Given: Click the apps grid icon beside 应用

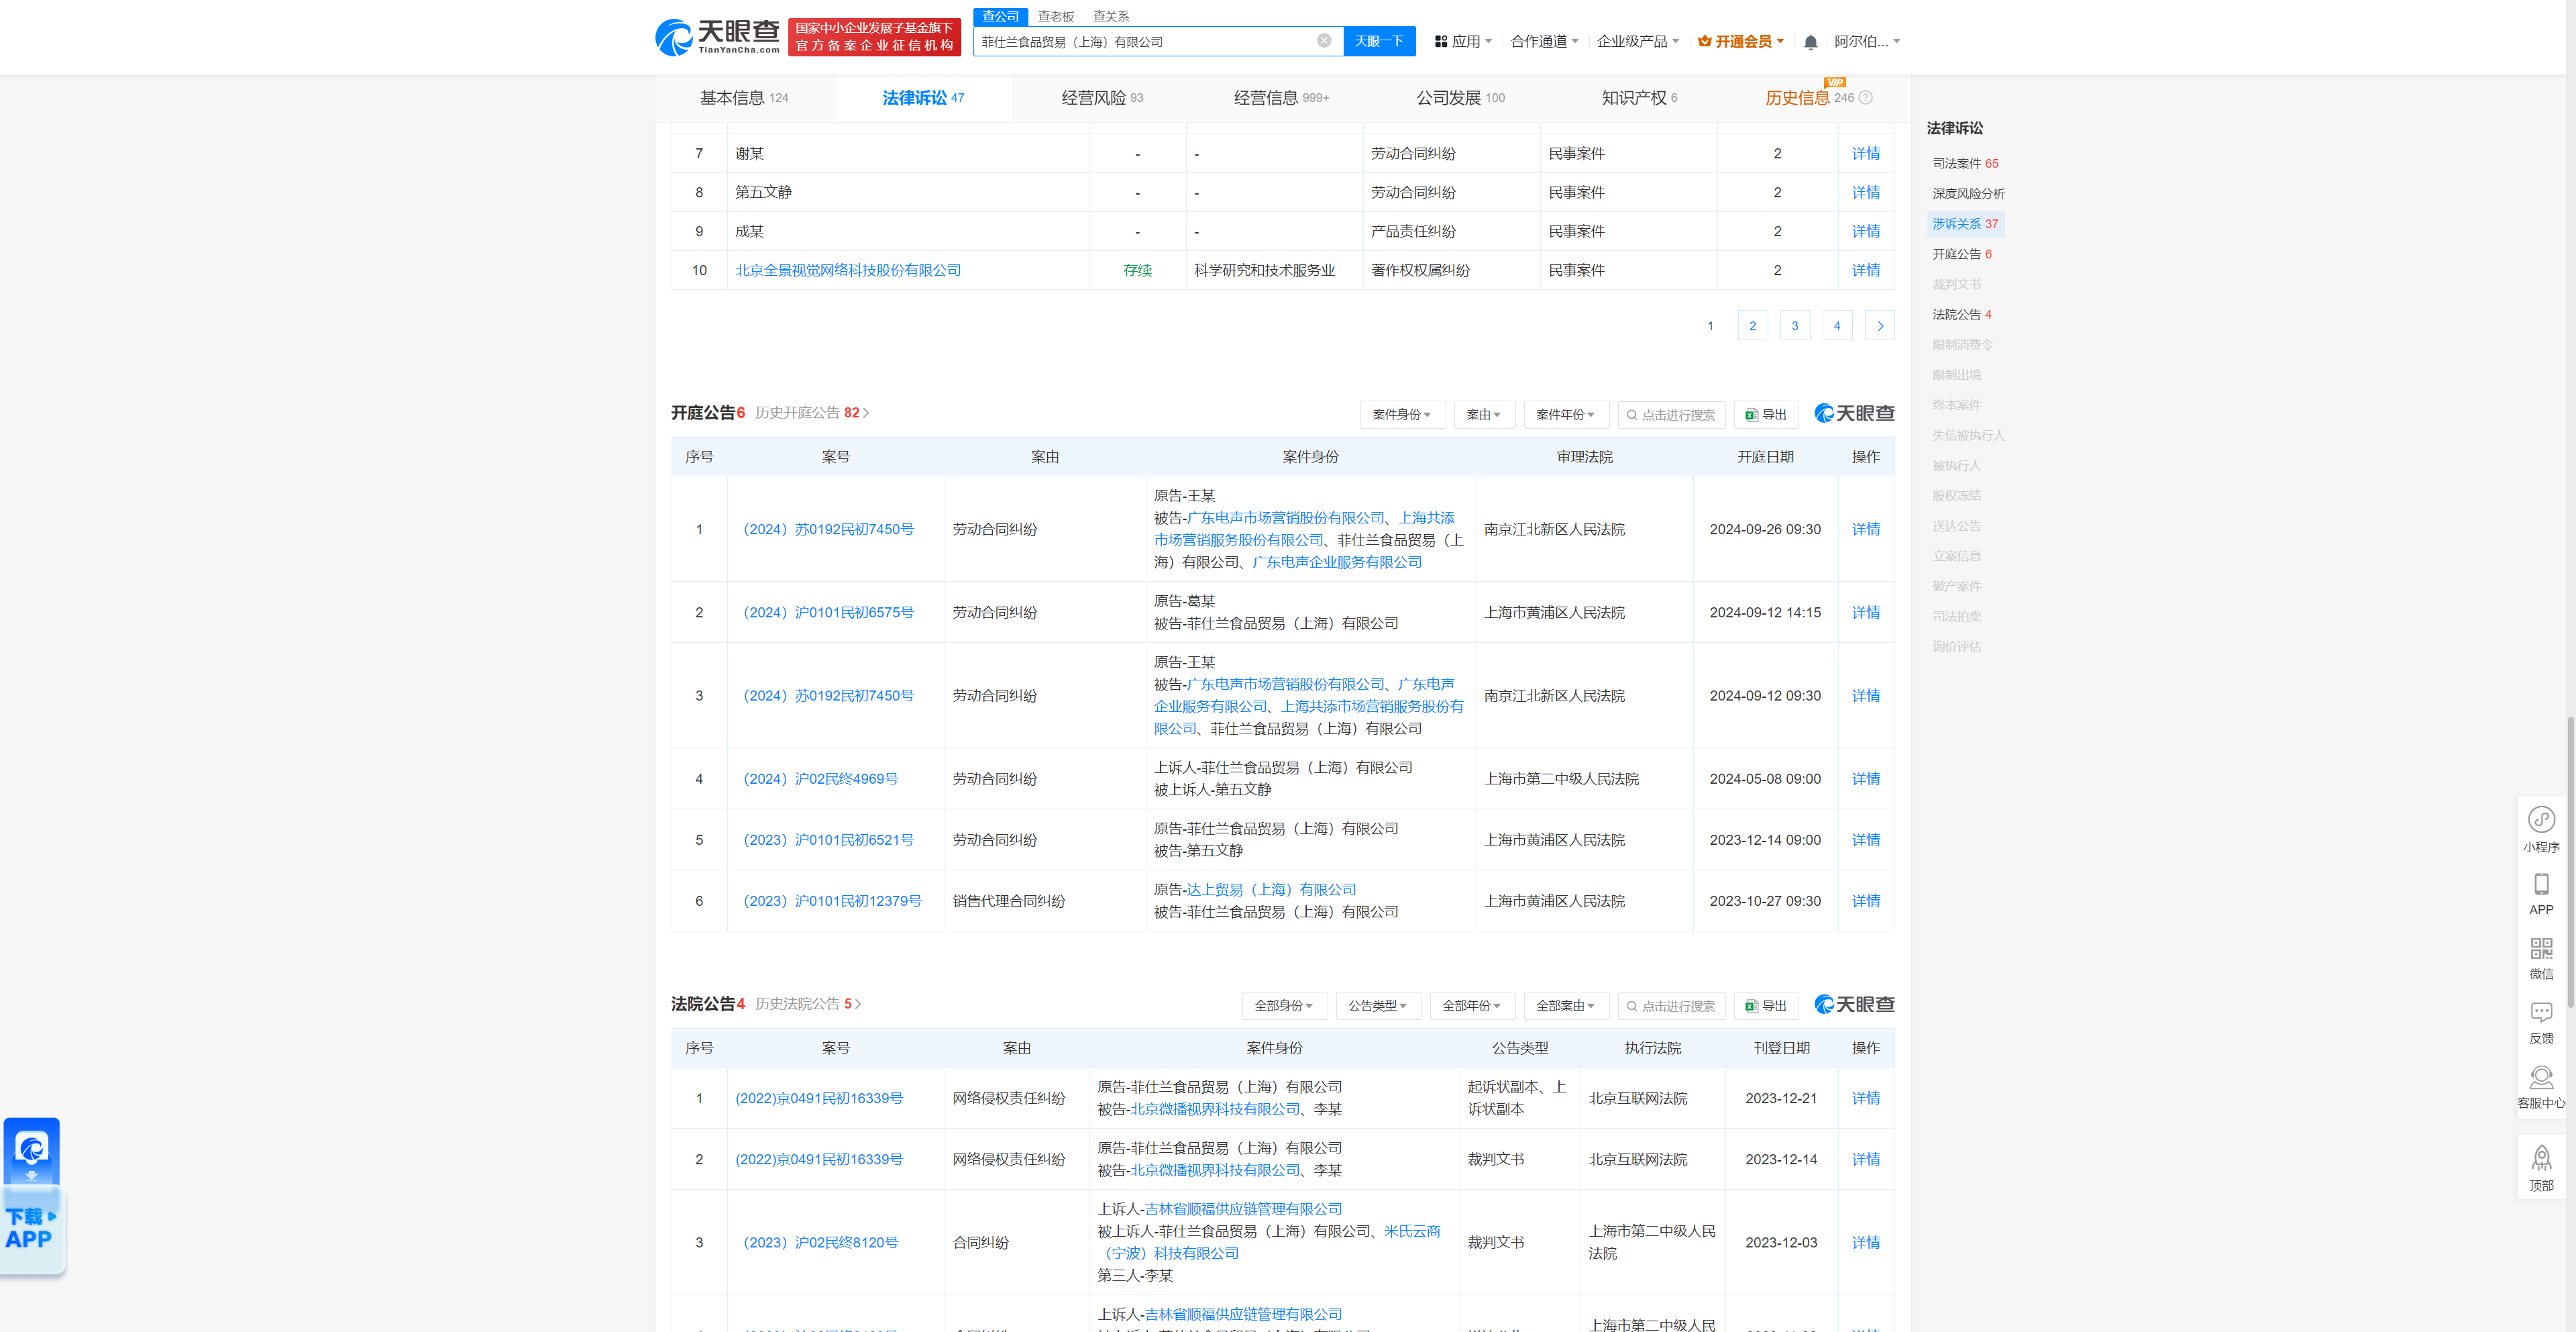Looking at the screenshot, I should pyautogui.click(x=1441, y=42).
